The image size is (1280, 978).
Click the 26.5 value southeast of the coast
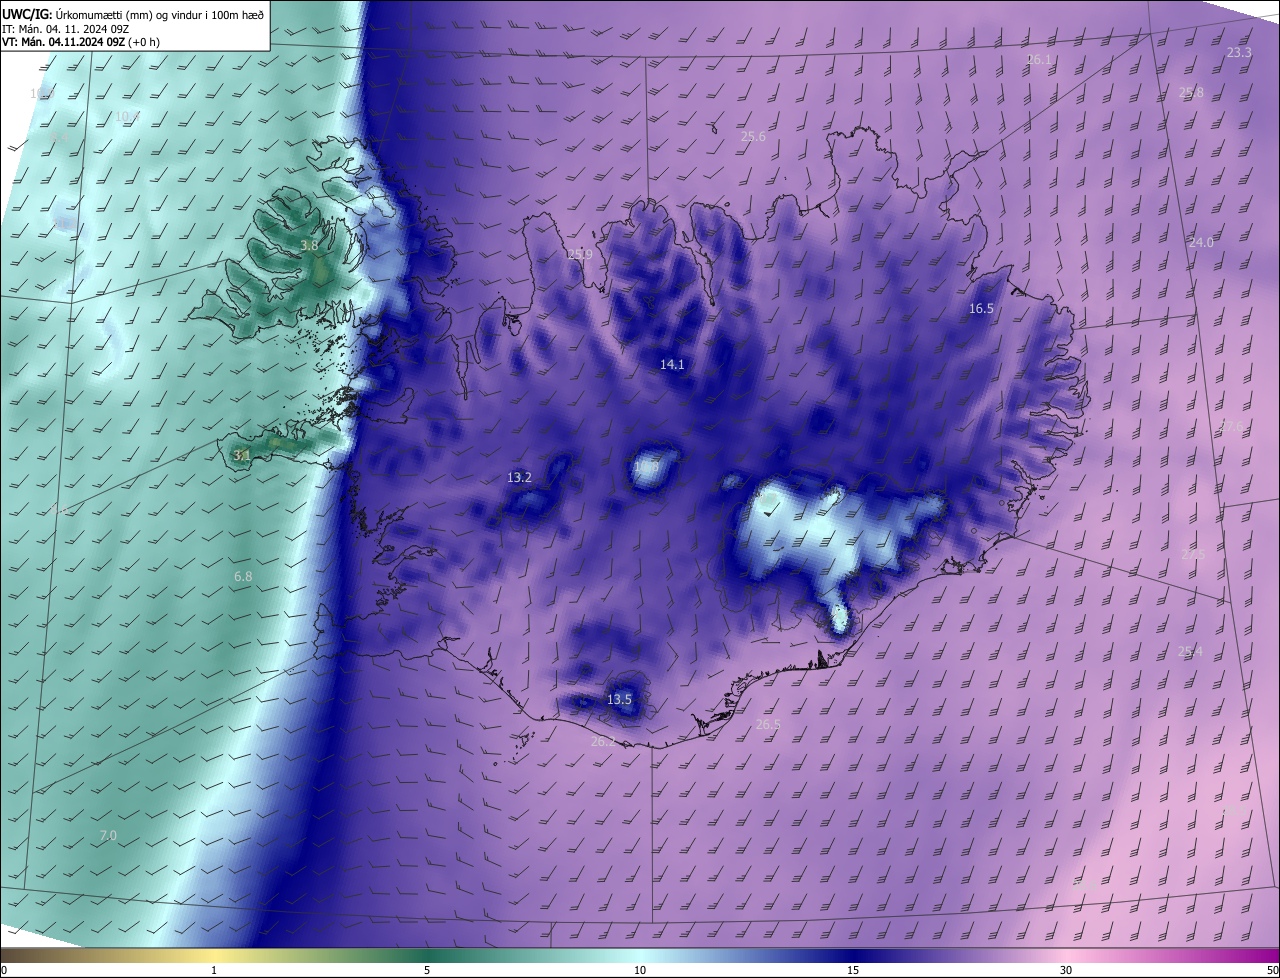[768, 725]
